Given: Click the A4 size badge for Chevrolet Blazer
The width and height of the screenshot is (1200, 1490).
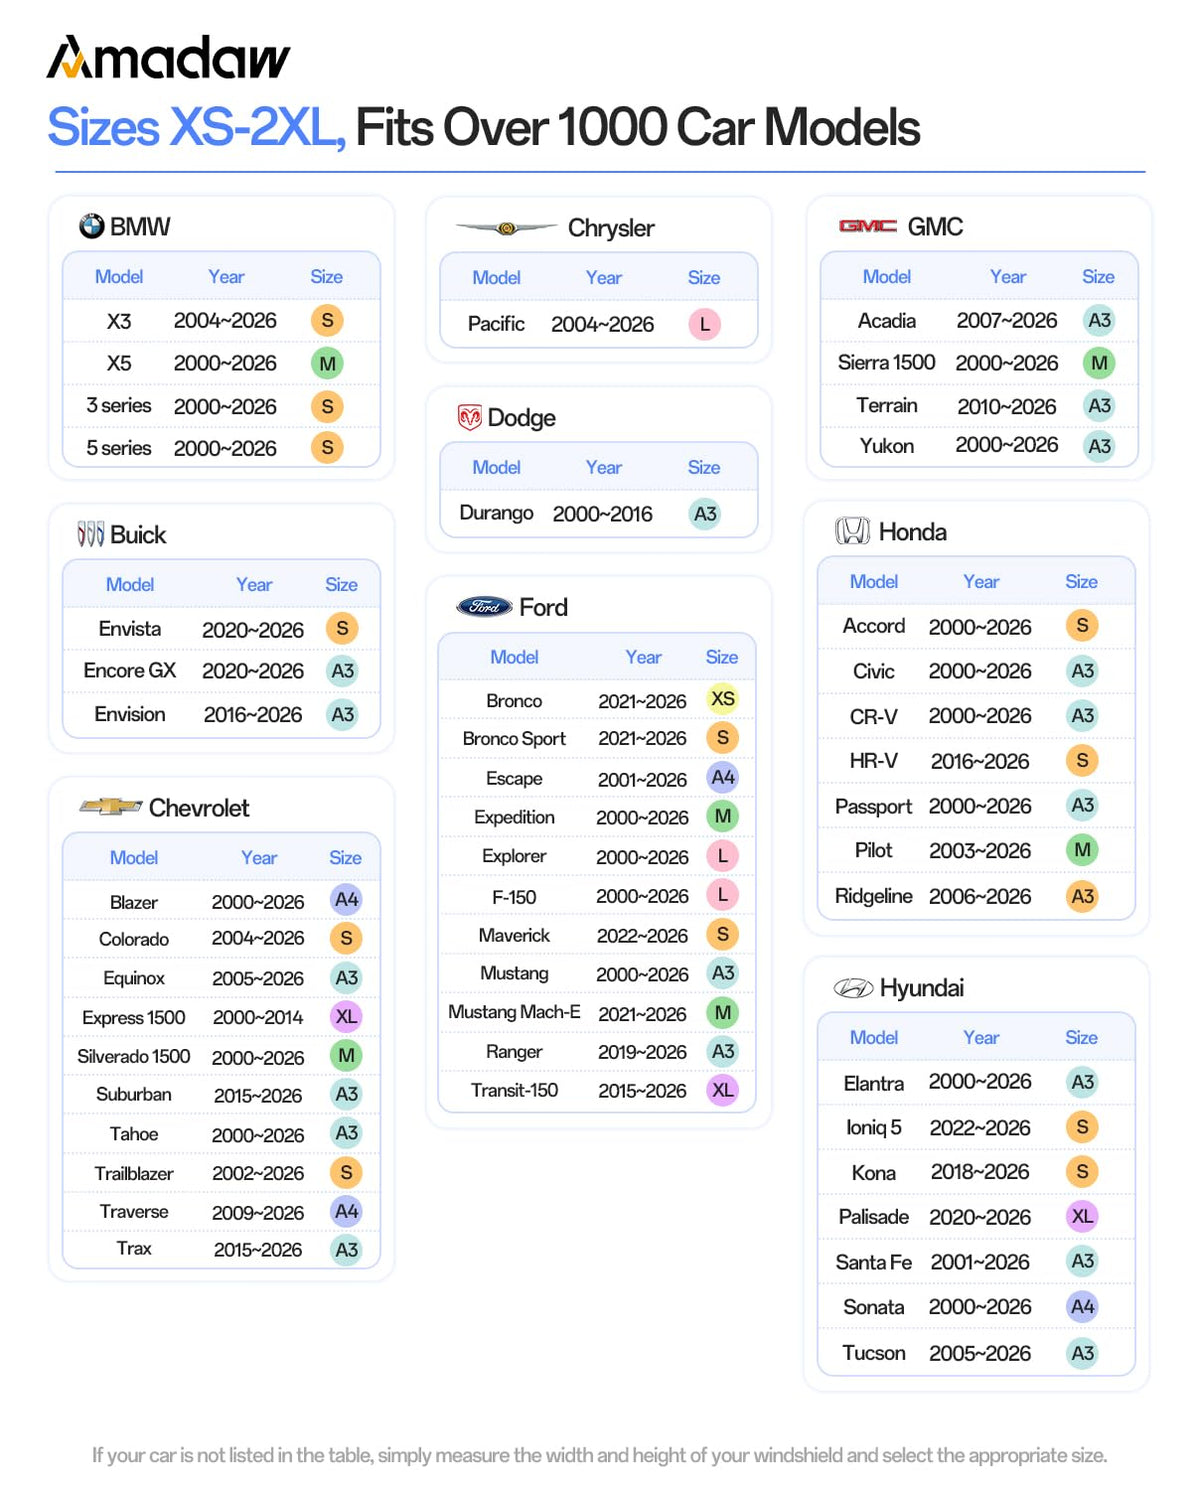Looking at the screenshot, I should tap(346, 900).
